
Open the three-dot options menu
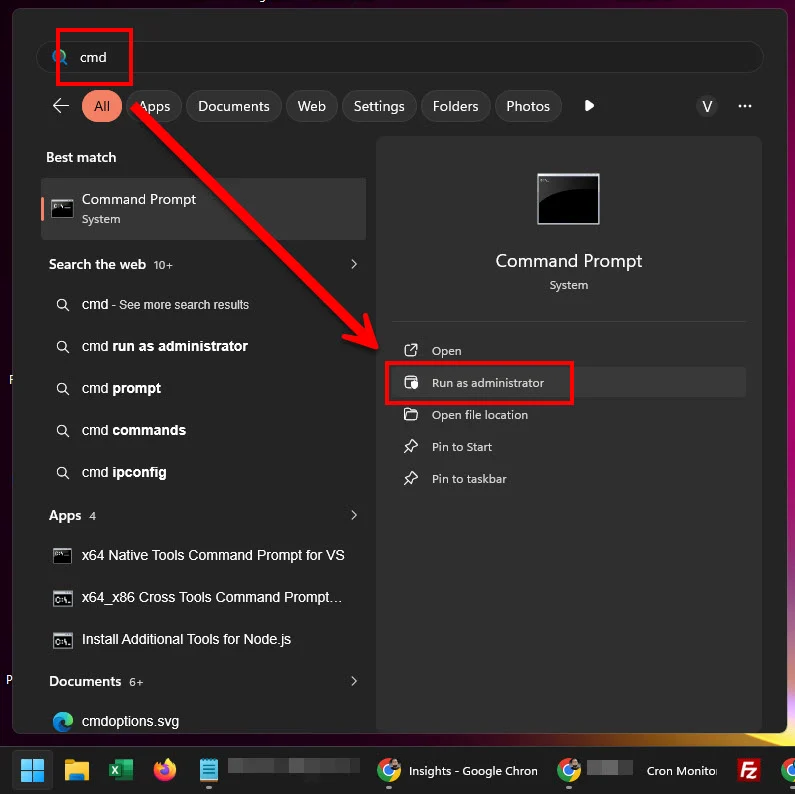pos(744,106)
